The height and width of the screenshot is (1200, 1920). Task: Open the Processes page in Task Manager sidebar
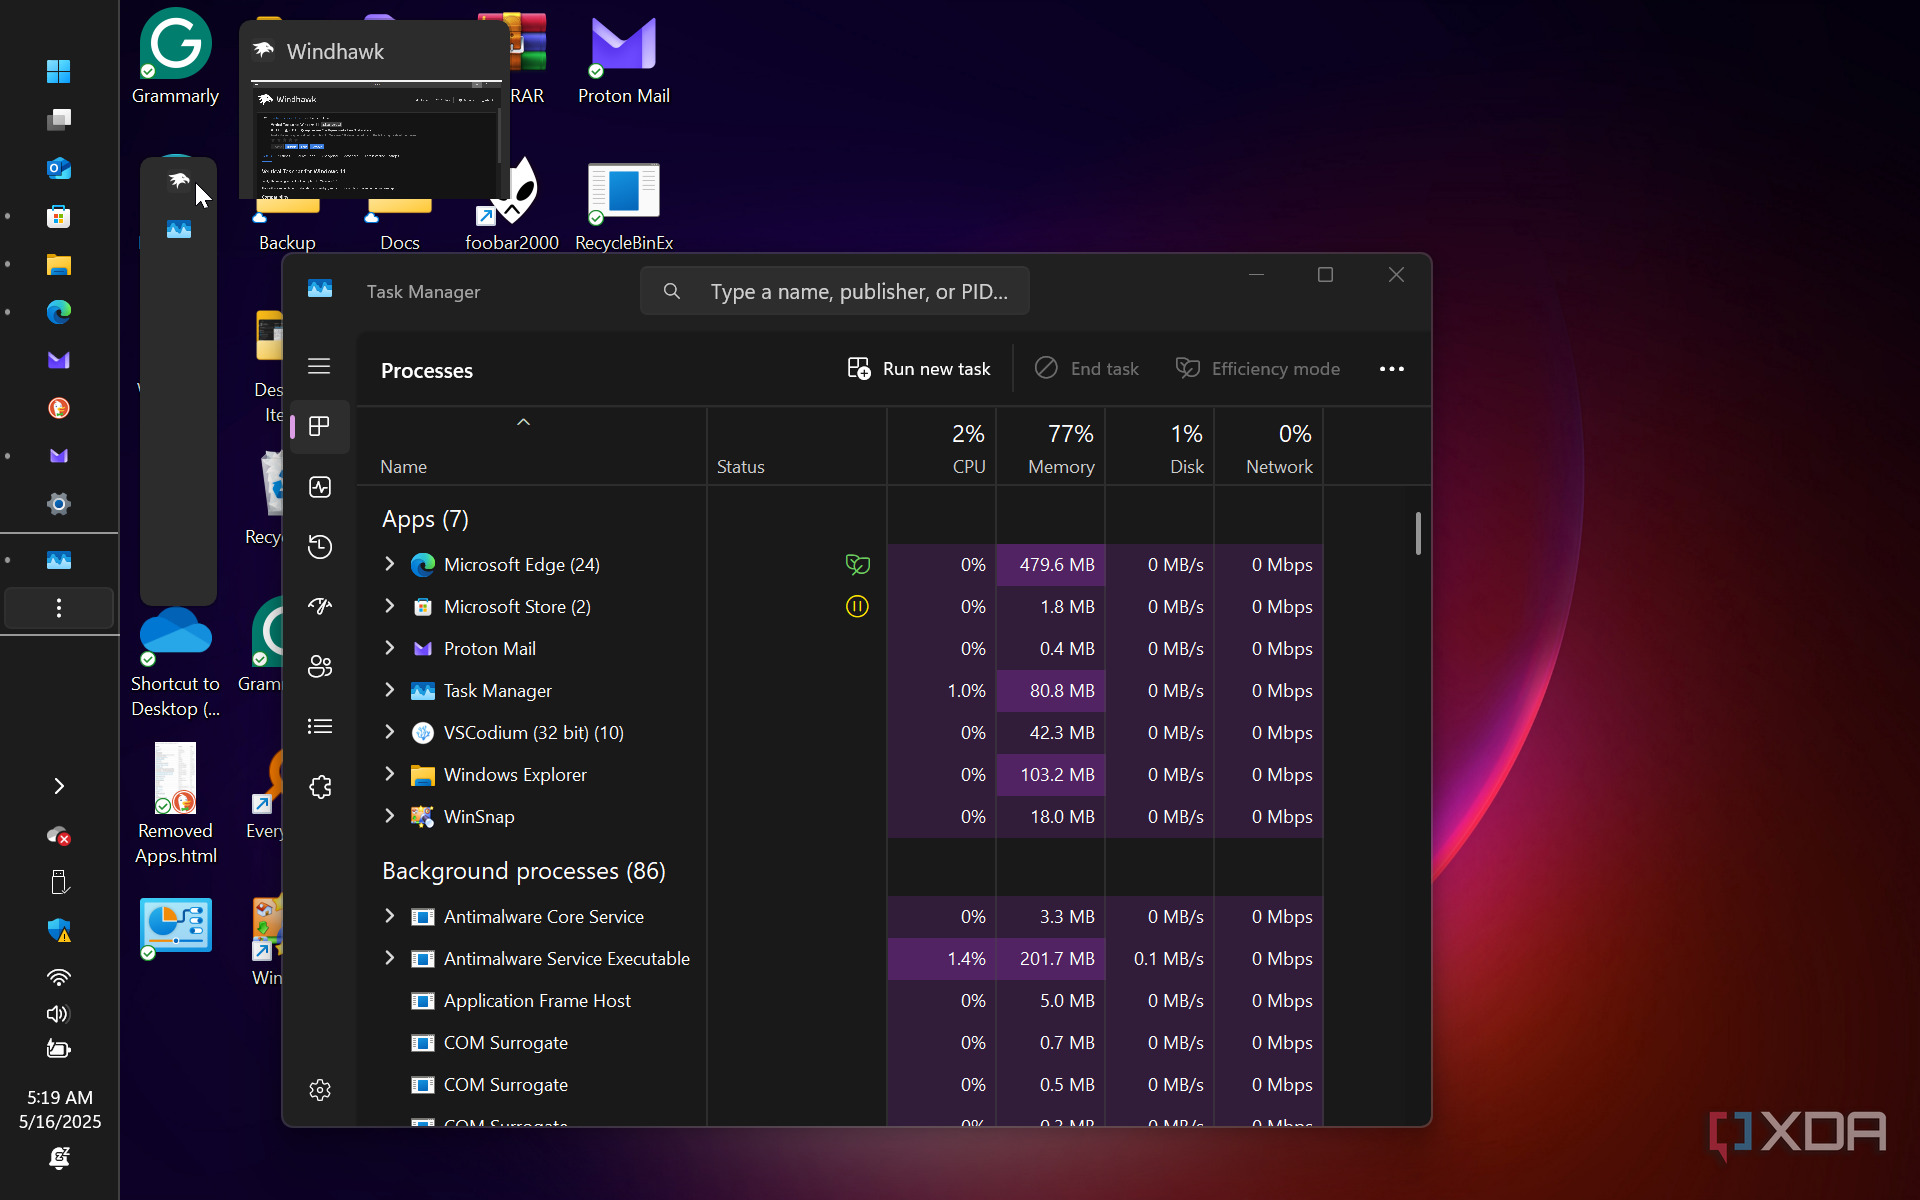[x=320, y=427]
